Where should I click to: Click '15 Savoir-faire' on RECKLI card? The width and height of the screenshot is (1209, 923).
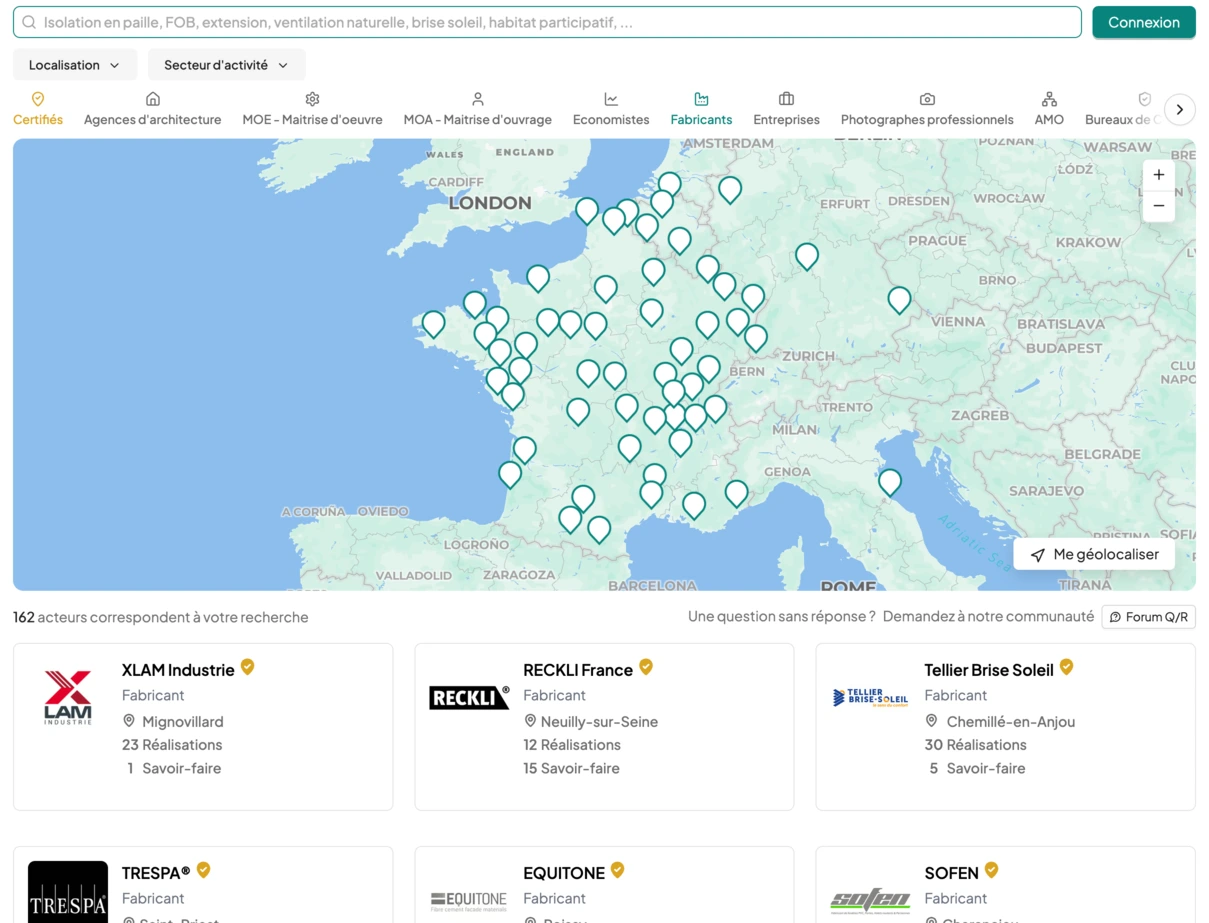(571, 769)
